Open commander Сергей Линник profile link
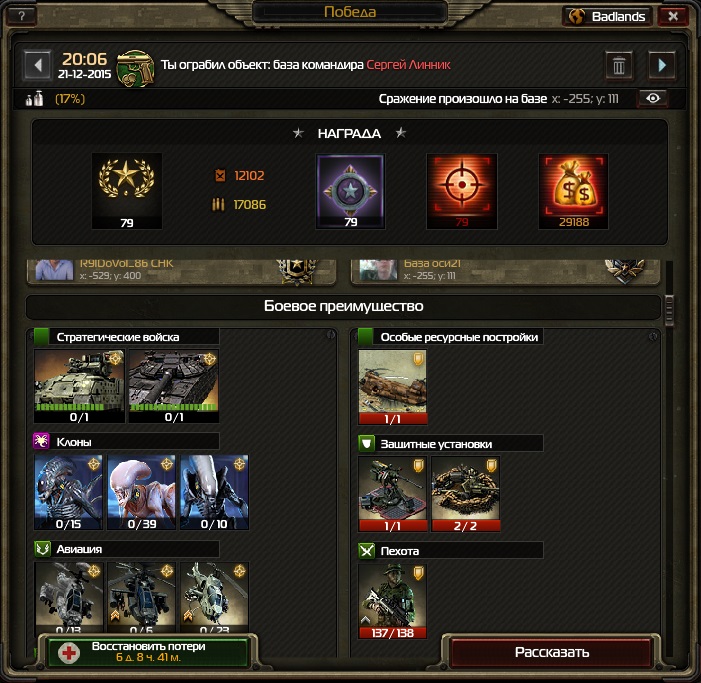This screenshot has height=683, width=701. pos(408,65)
